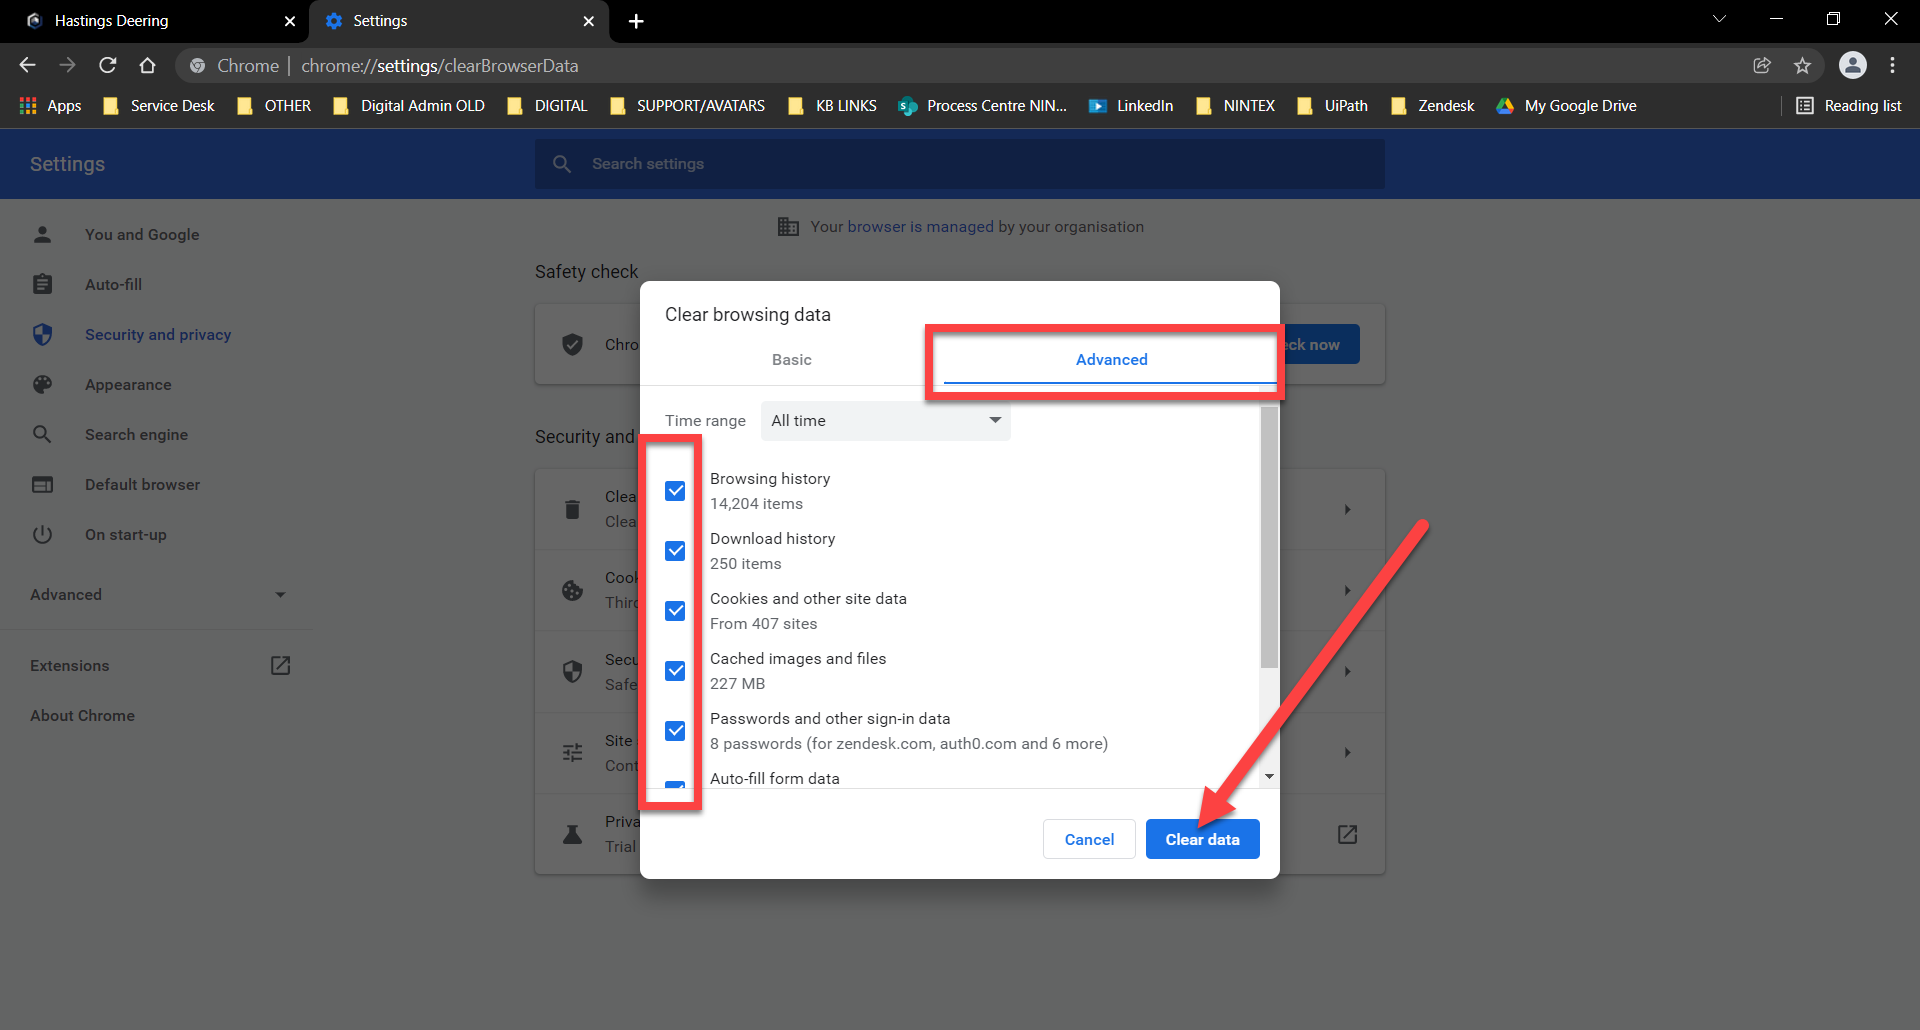Viewport: 1920px width, 1030px height.
Task: Reload the current page
Action: (x=107, y=65)
